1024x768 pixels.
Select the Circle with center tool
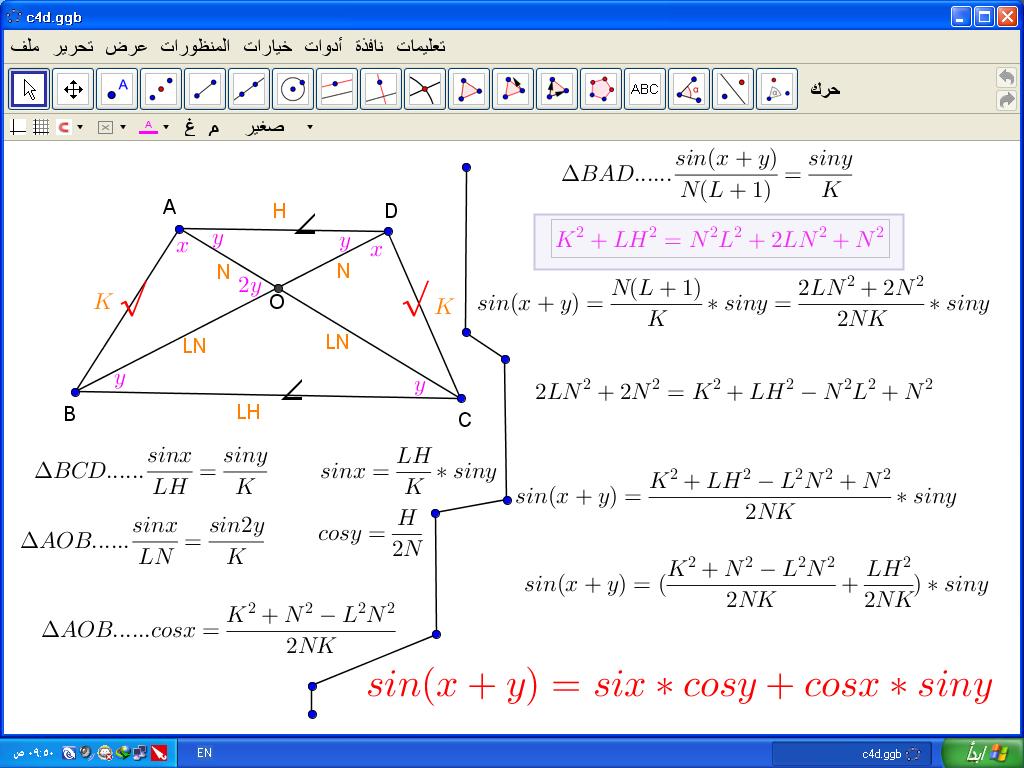[293, 89]
